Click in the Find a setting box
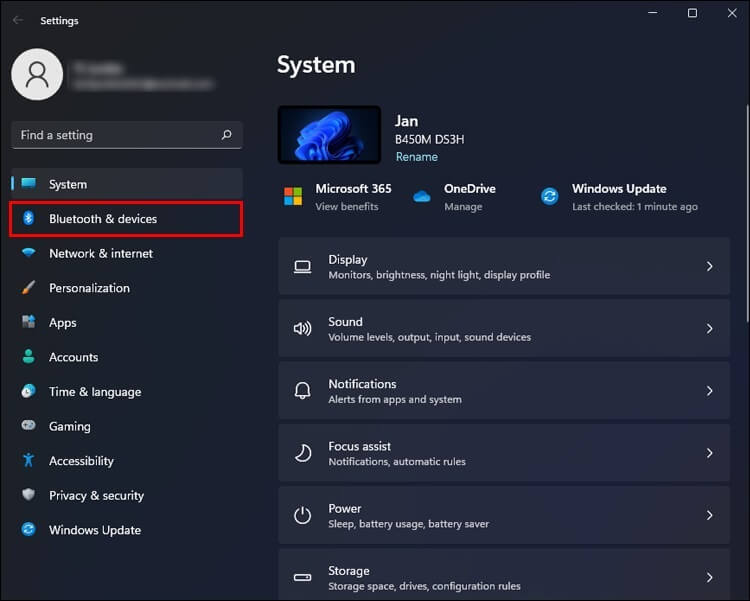Viewport: 750px width, 601px height. point(127,135)
